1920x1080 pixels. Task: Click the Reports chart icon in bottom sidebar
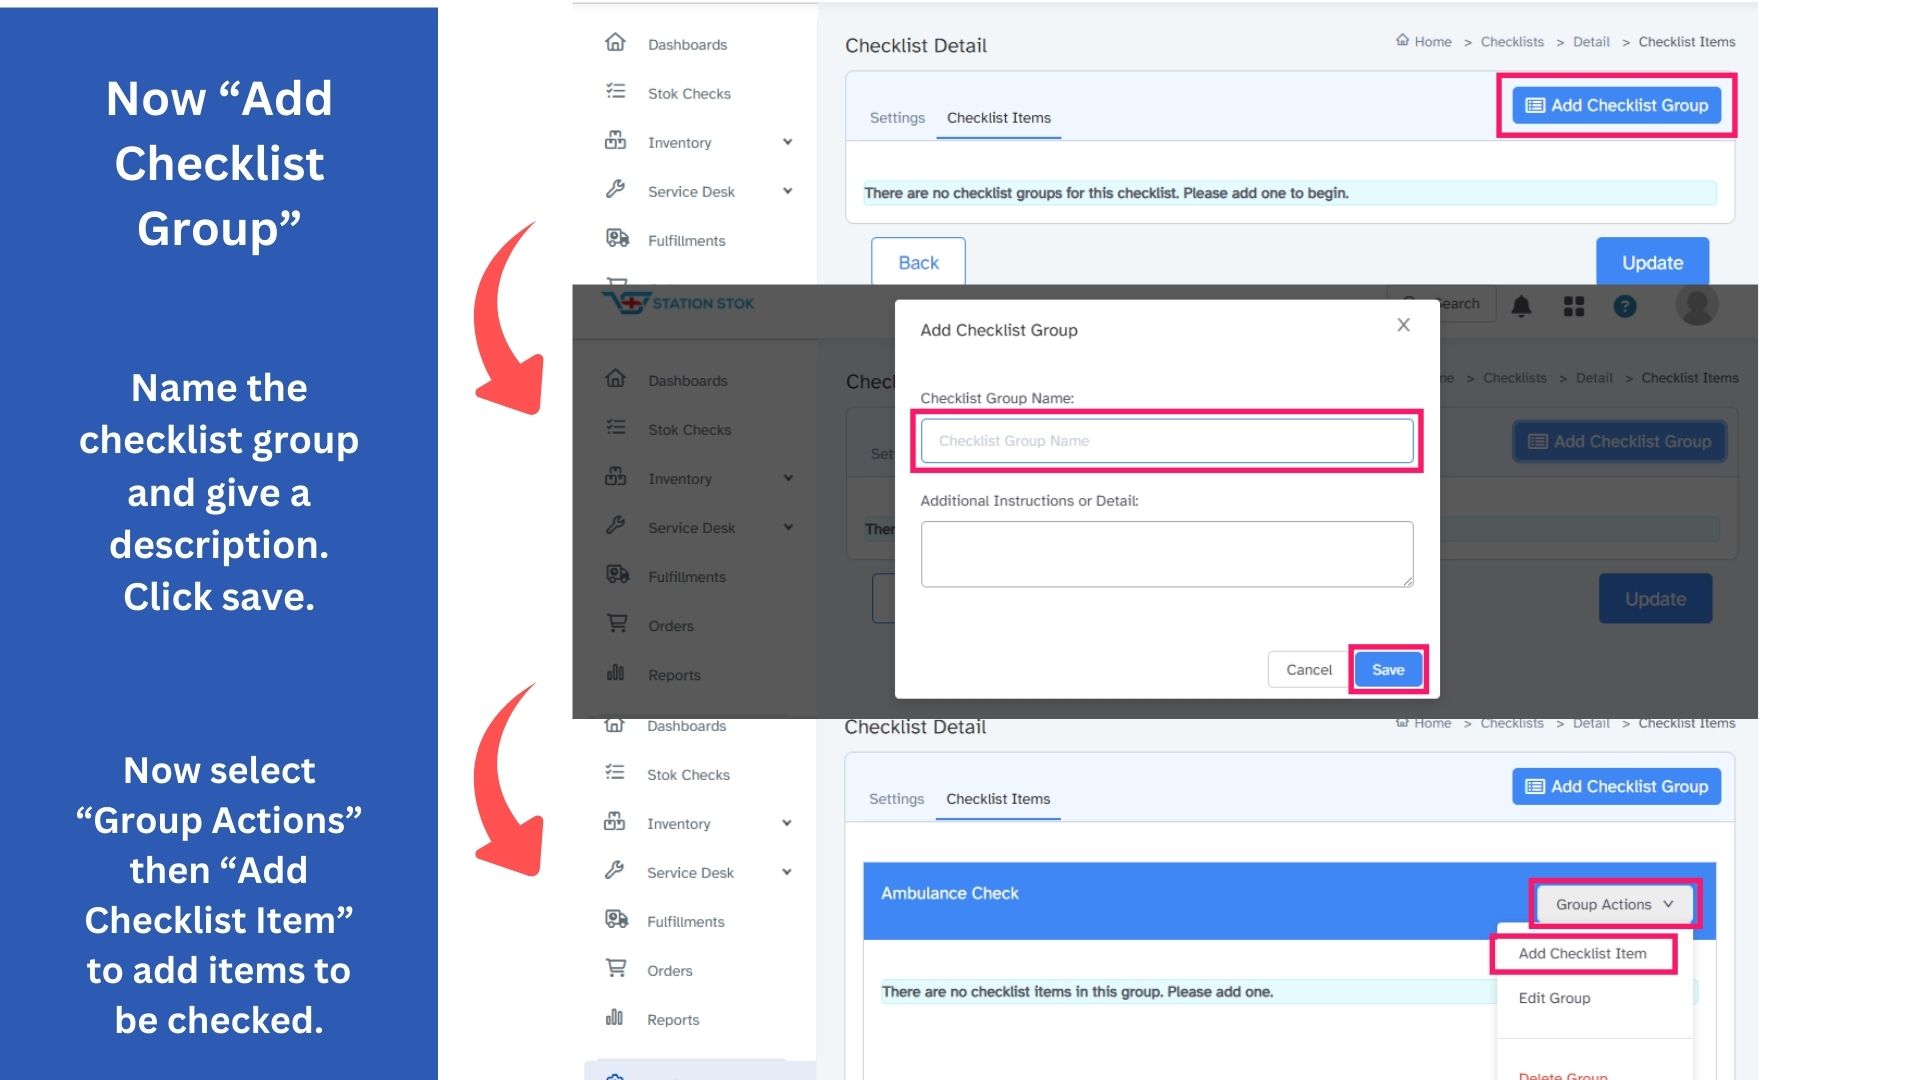coord(615,1018)
